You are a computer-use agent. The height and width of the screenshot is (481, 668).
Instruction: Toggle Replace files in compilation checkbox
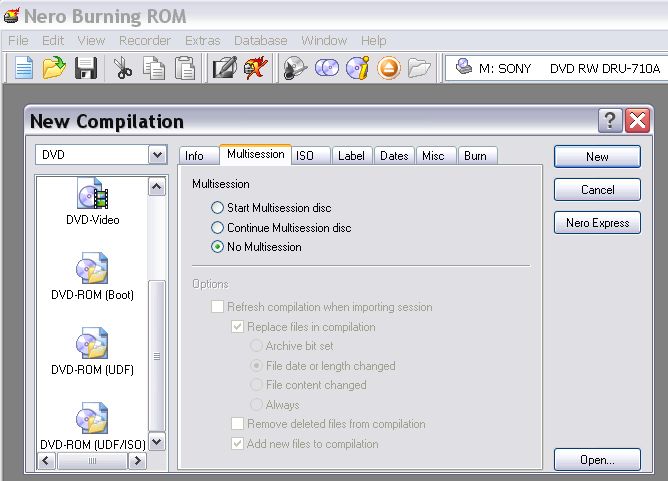point(303,327)
